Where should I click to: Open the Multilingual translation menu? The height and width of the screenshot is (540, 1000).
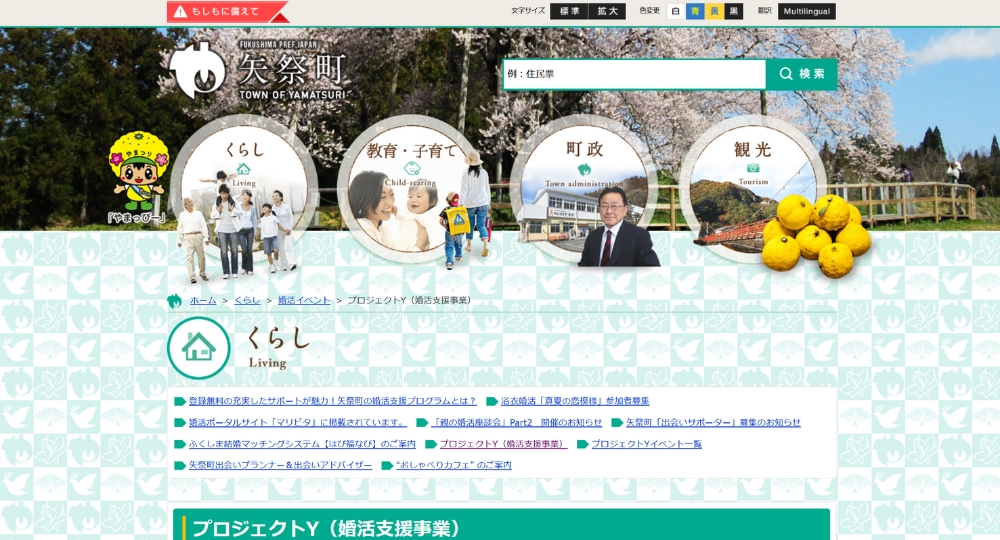tap(806, 11)
